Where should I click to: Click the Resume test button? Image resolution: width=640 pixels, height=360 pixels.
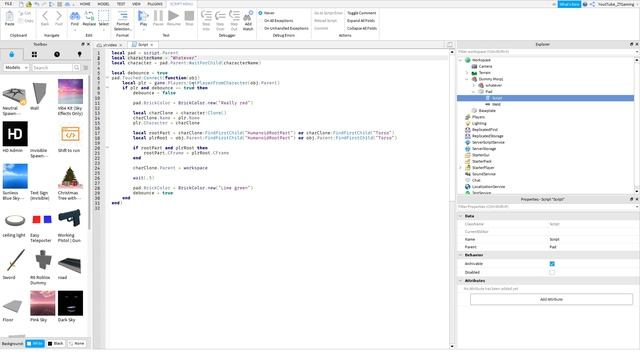173,18
